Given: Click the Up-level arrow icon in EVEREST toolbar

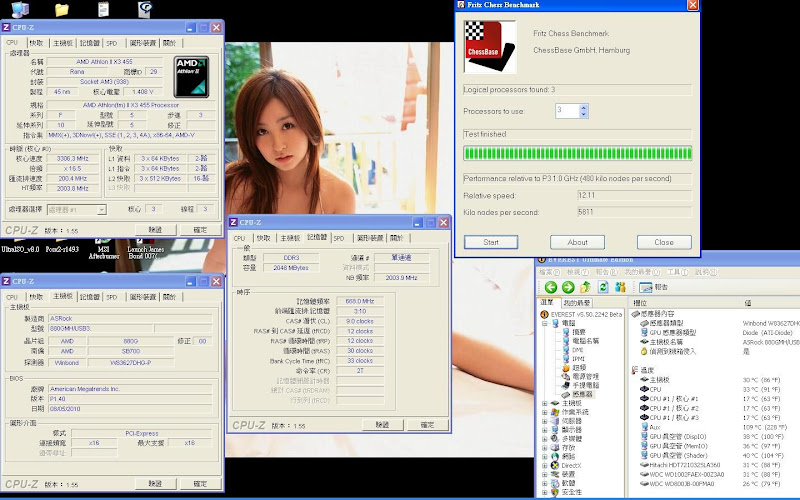Looking at the screenshot, I should tap(585, 287).
